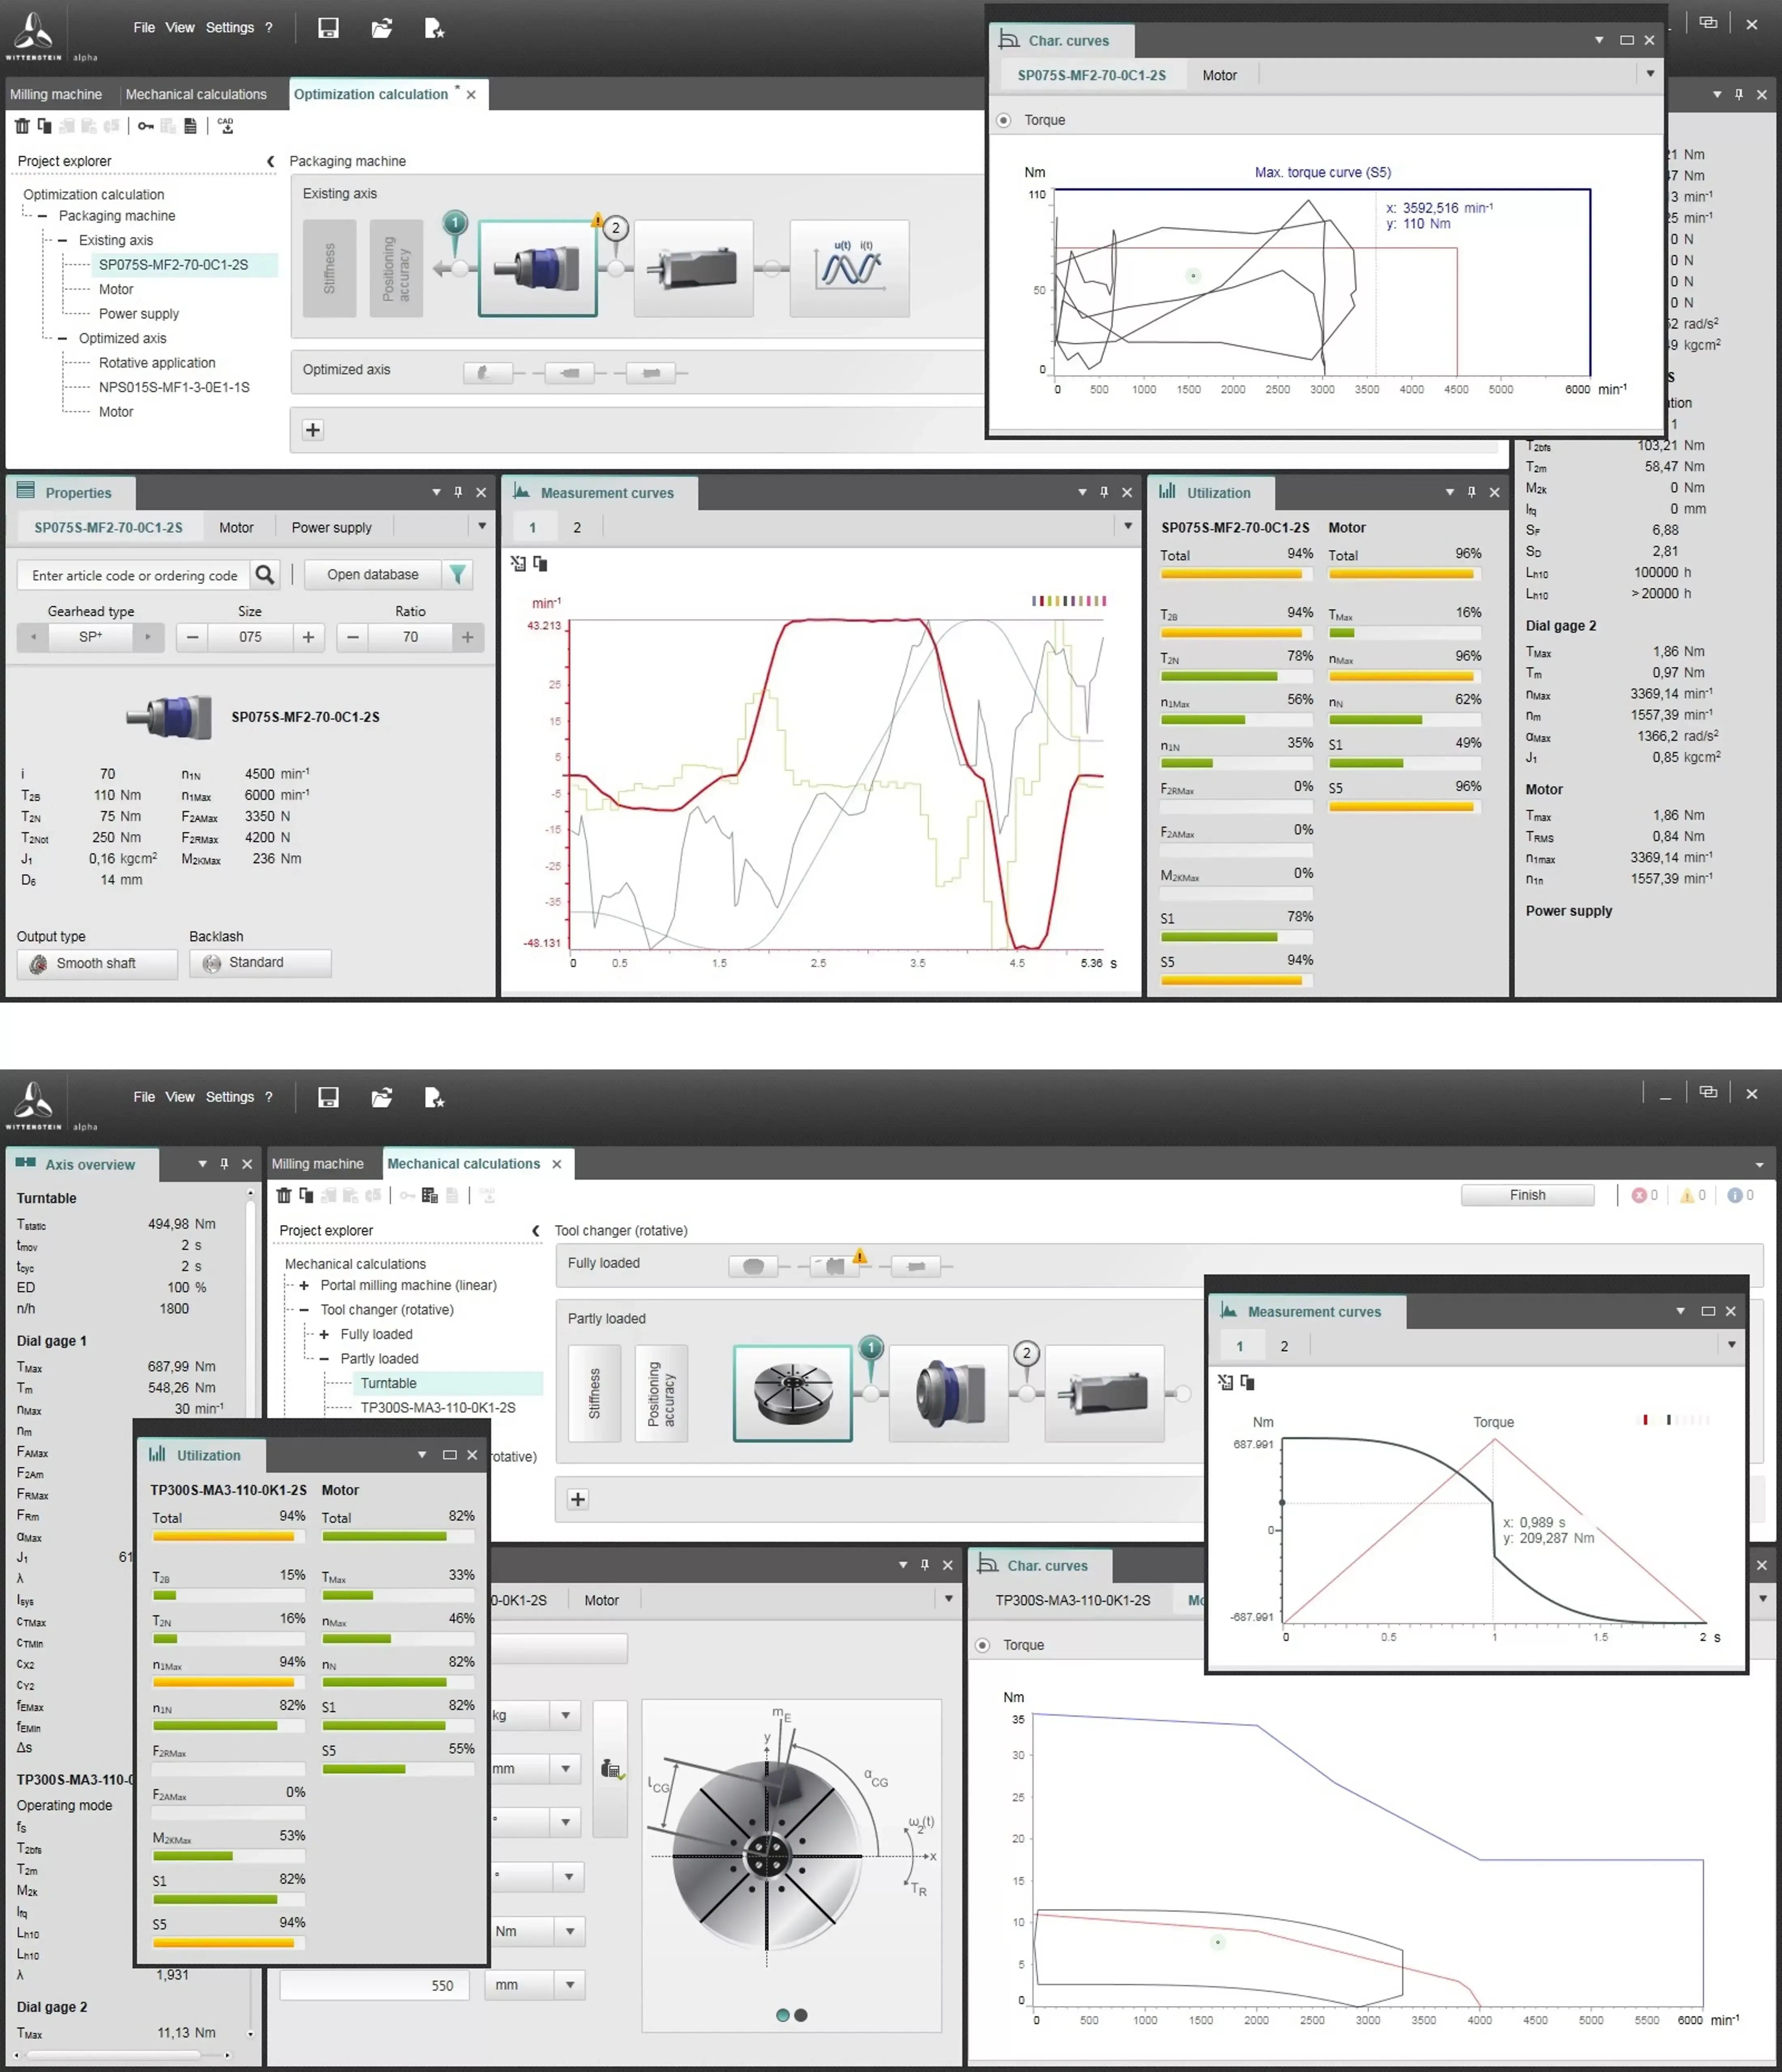
Task: Click the warning icon on the Fully loaded axis
Action: 860,1256
